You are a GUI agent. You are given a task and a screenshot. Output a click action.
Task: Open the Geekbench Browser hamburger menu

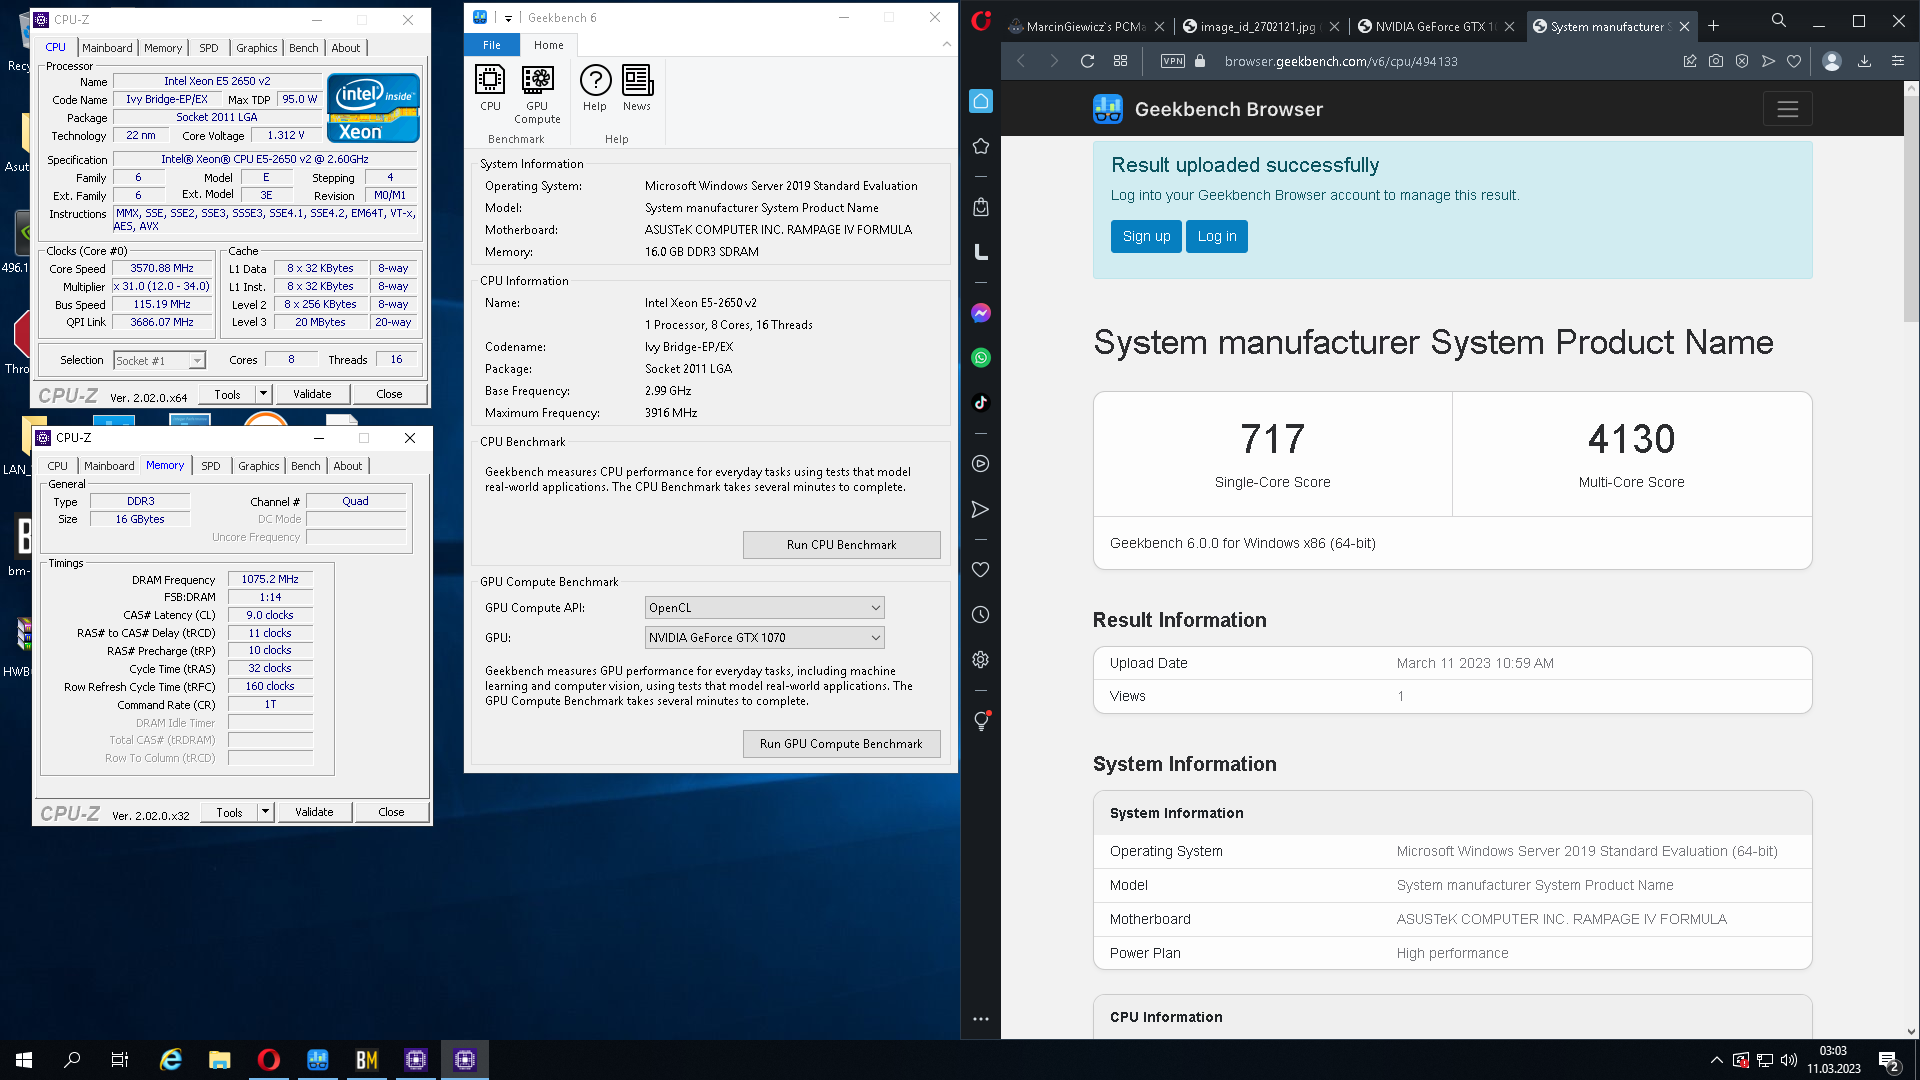coord(1787,109)
